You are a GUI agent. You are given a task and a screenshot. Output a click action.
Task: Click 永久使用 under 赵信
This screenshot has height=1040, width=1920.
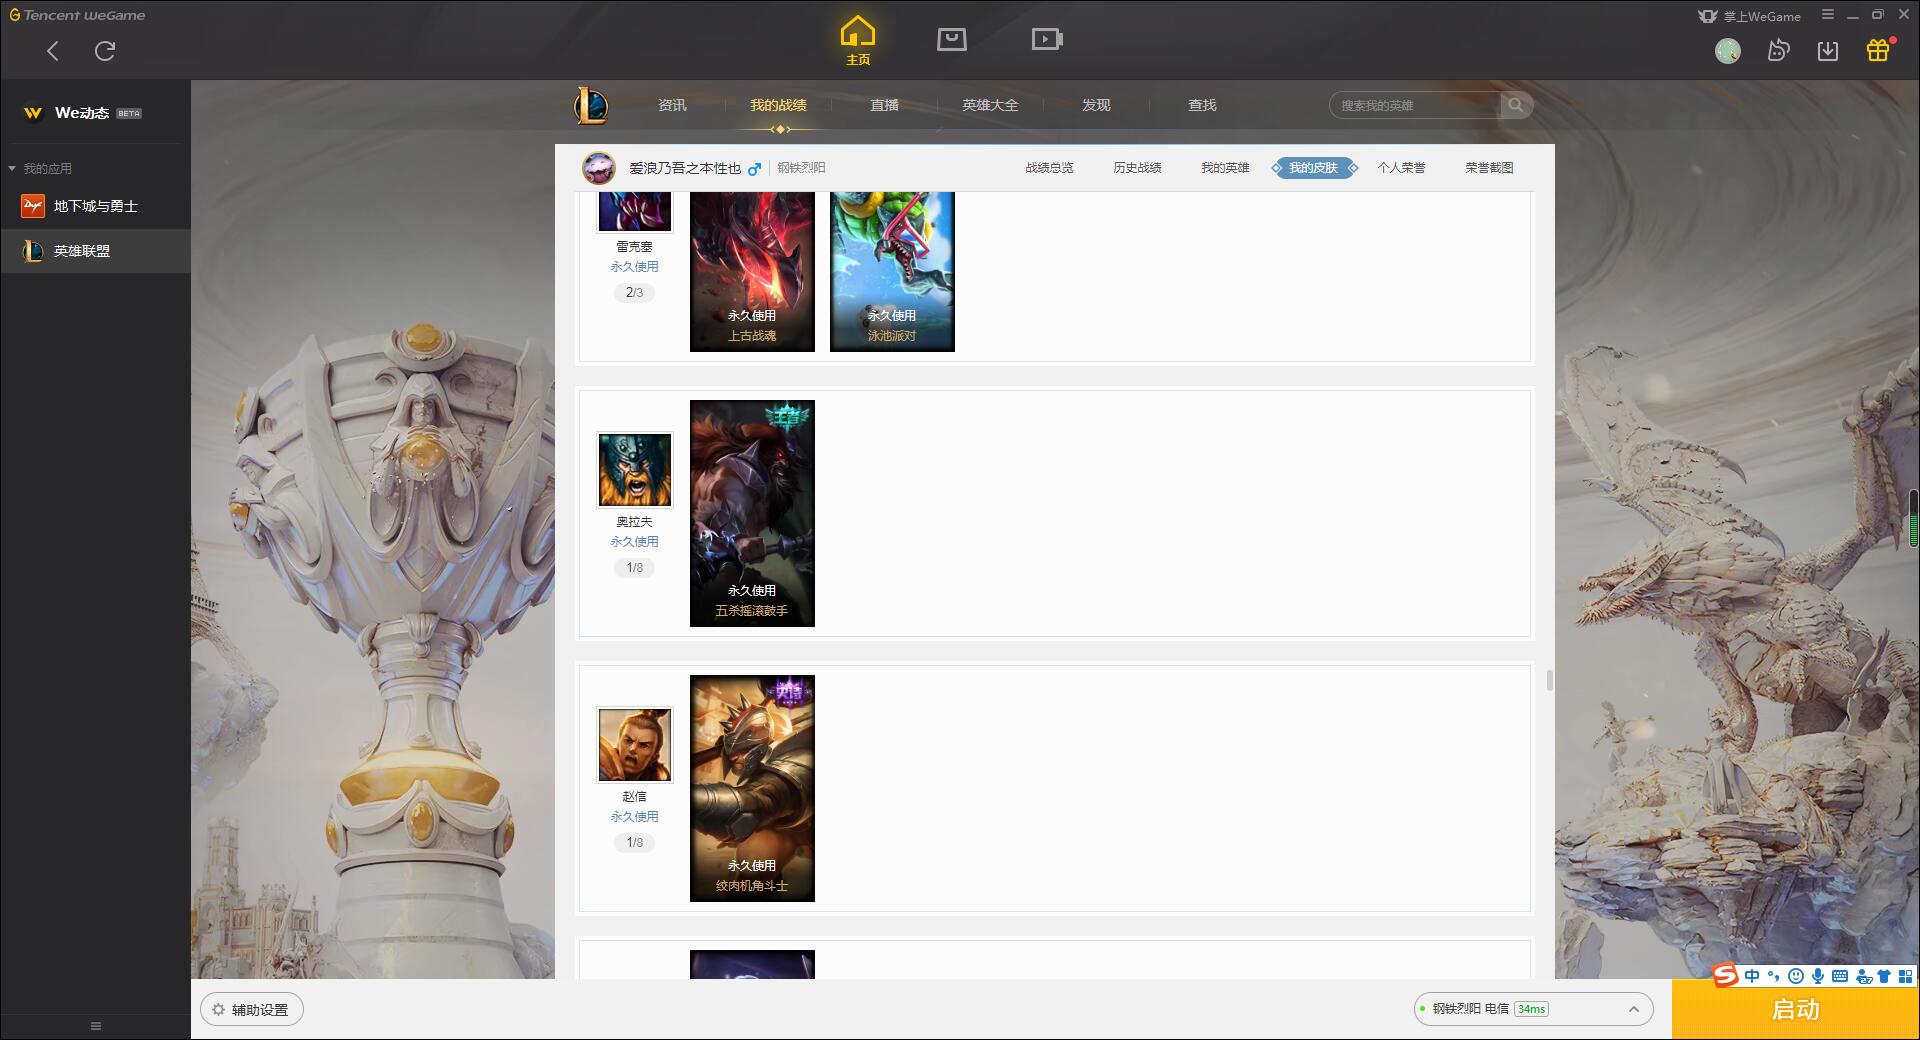click(634, 816)
